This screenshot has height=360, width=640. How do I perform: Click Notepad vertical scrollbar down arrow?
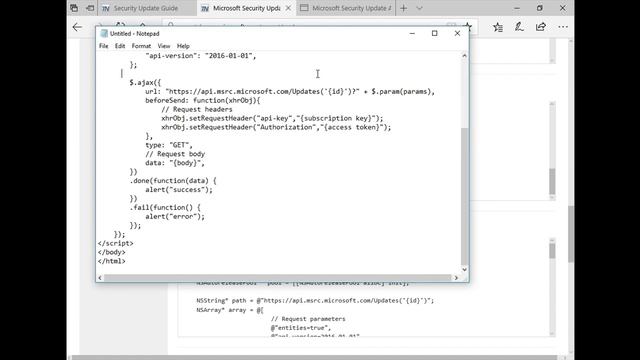(x=464, y=269)
